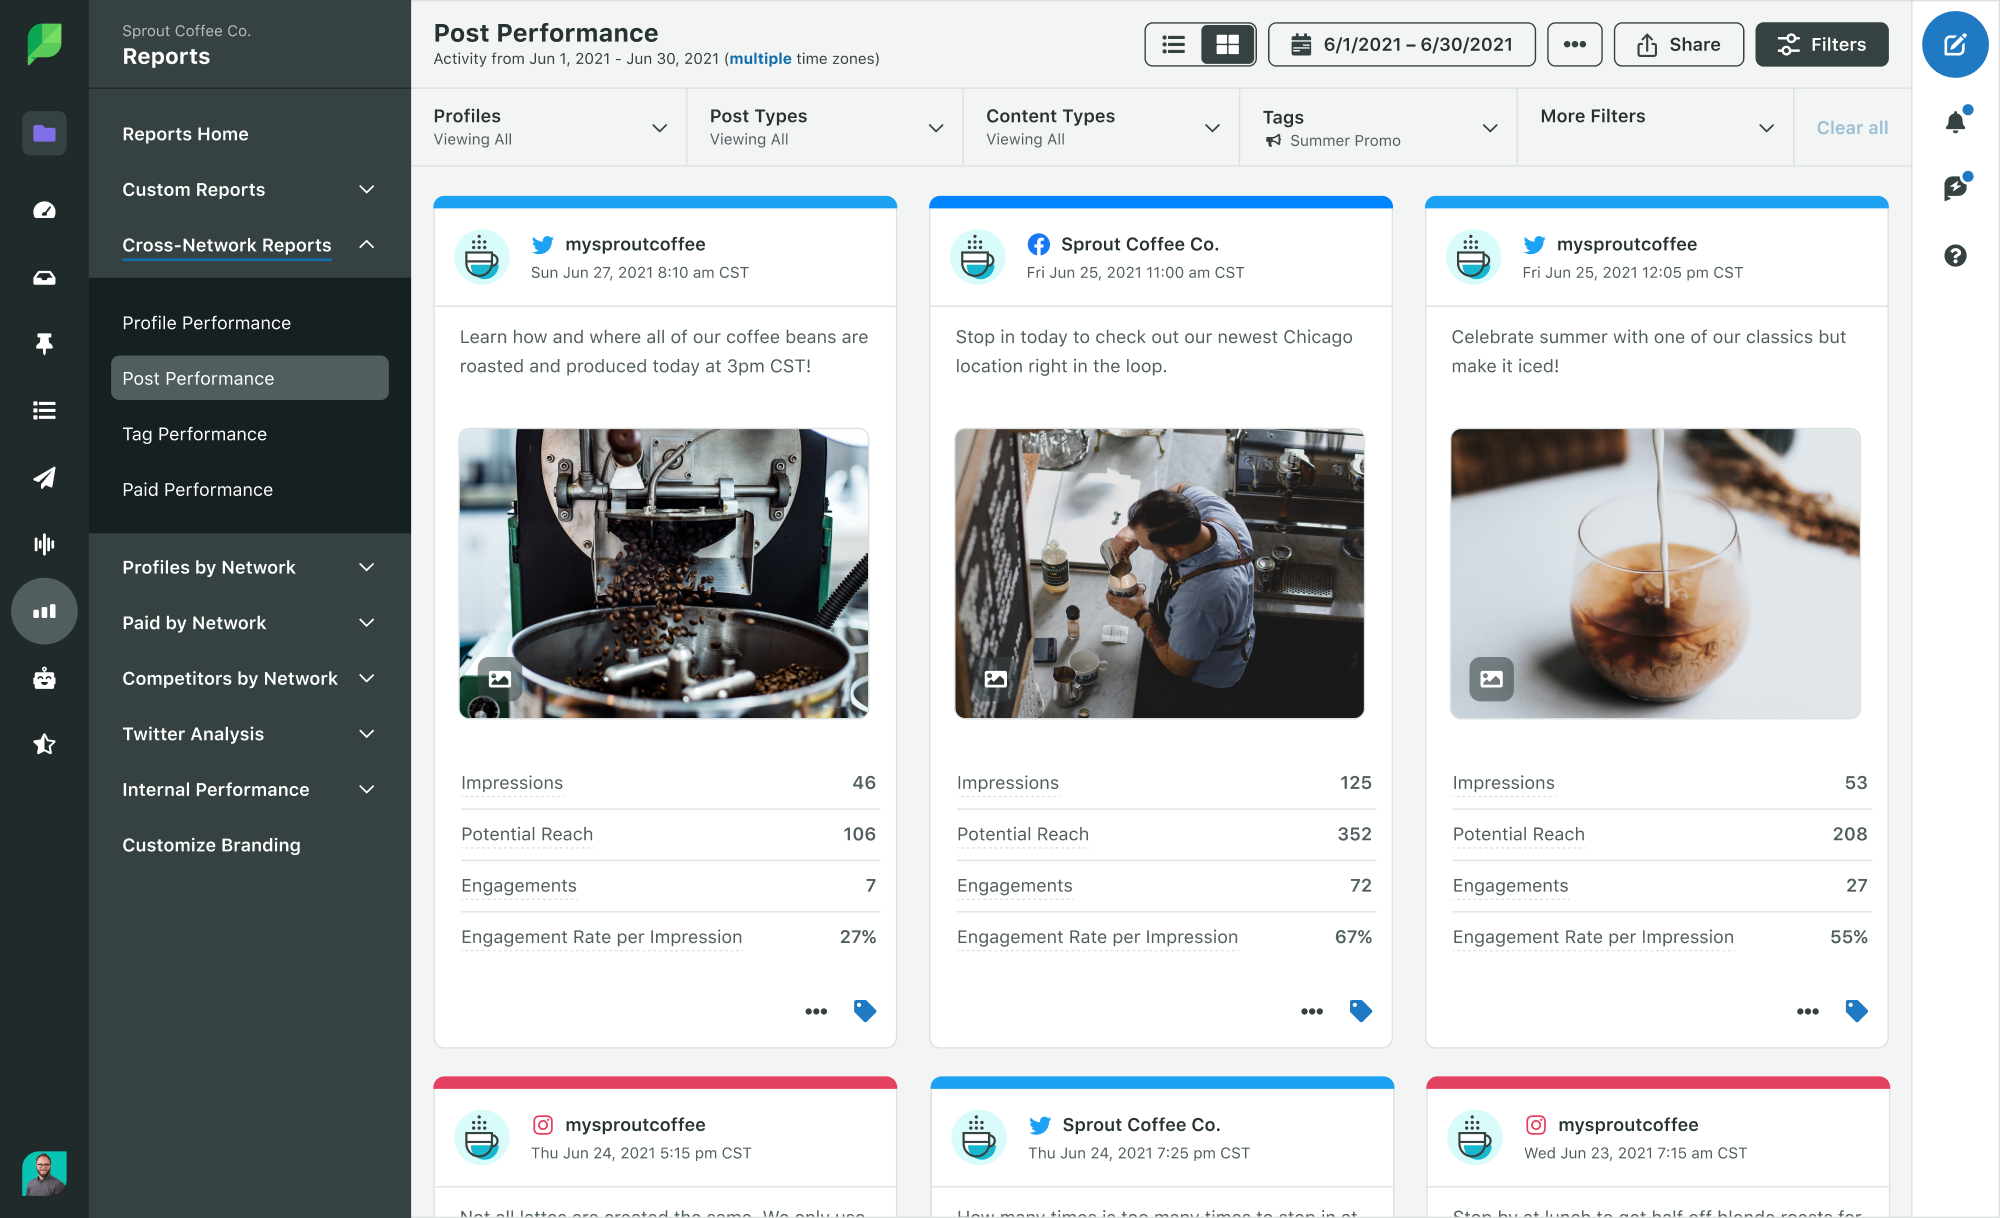Select Tag Performance report menu item
This screenshot has height=1218, width=2000.
(x=193, y=433)
